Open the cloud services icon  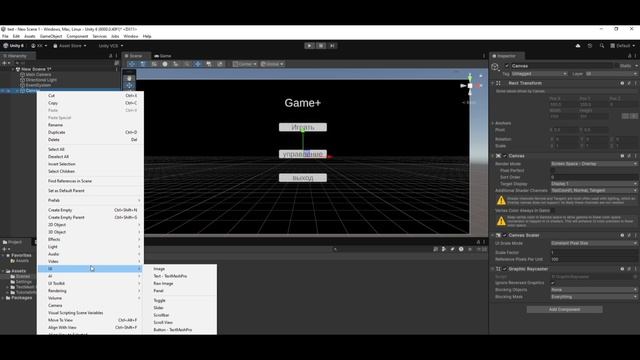point(578,46)
